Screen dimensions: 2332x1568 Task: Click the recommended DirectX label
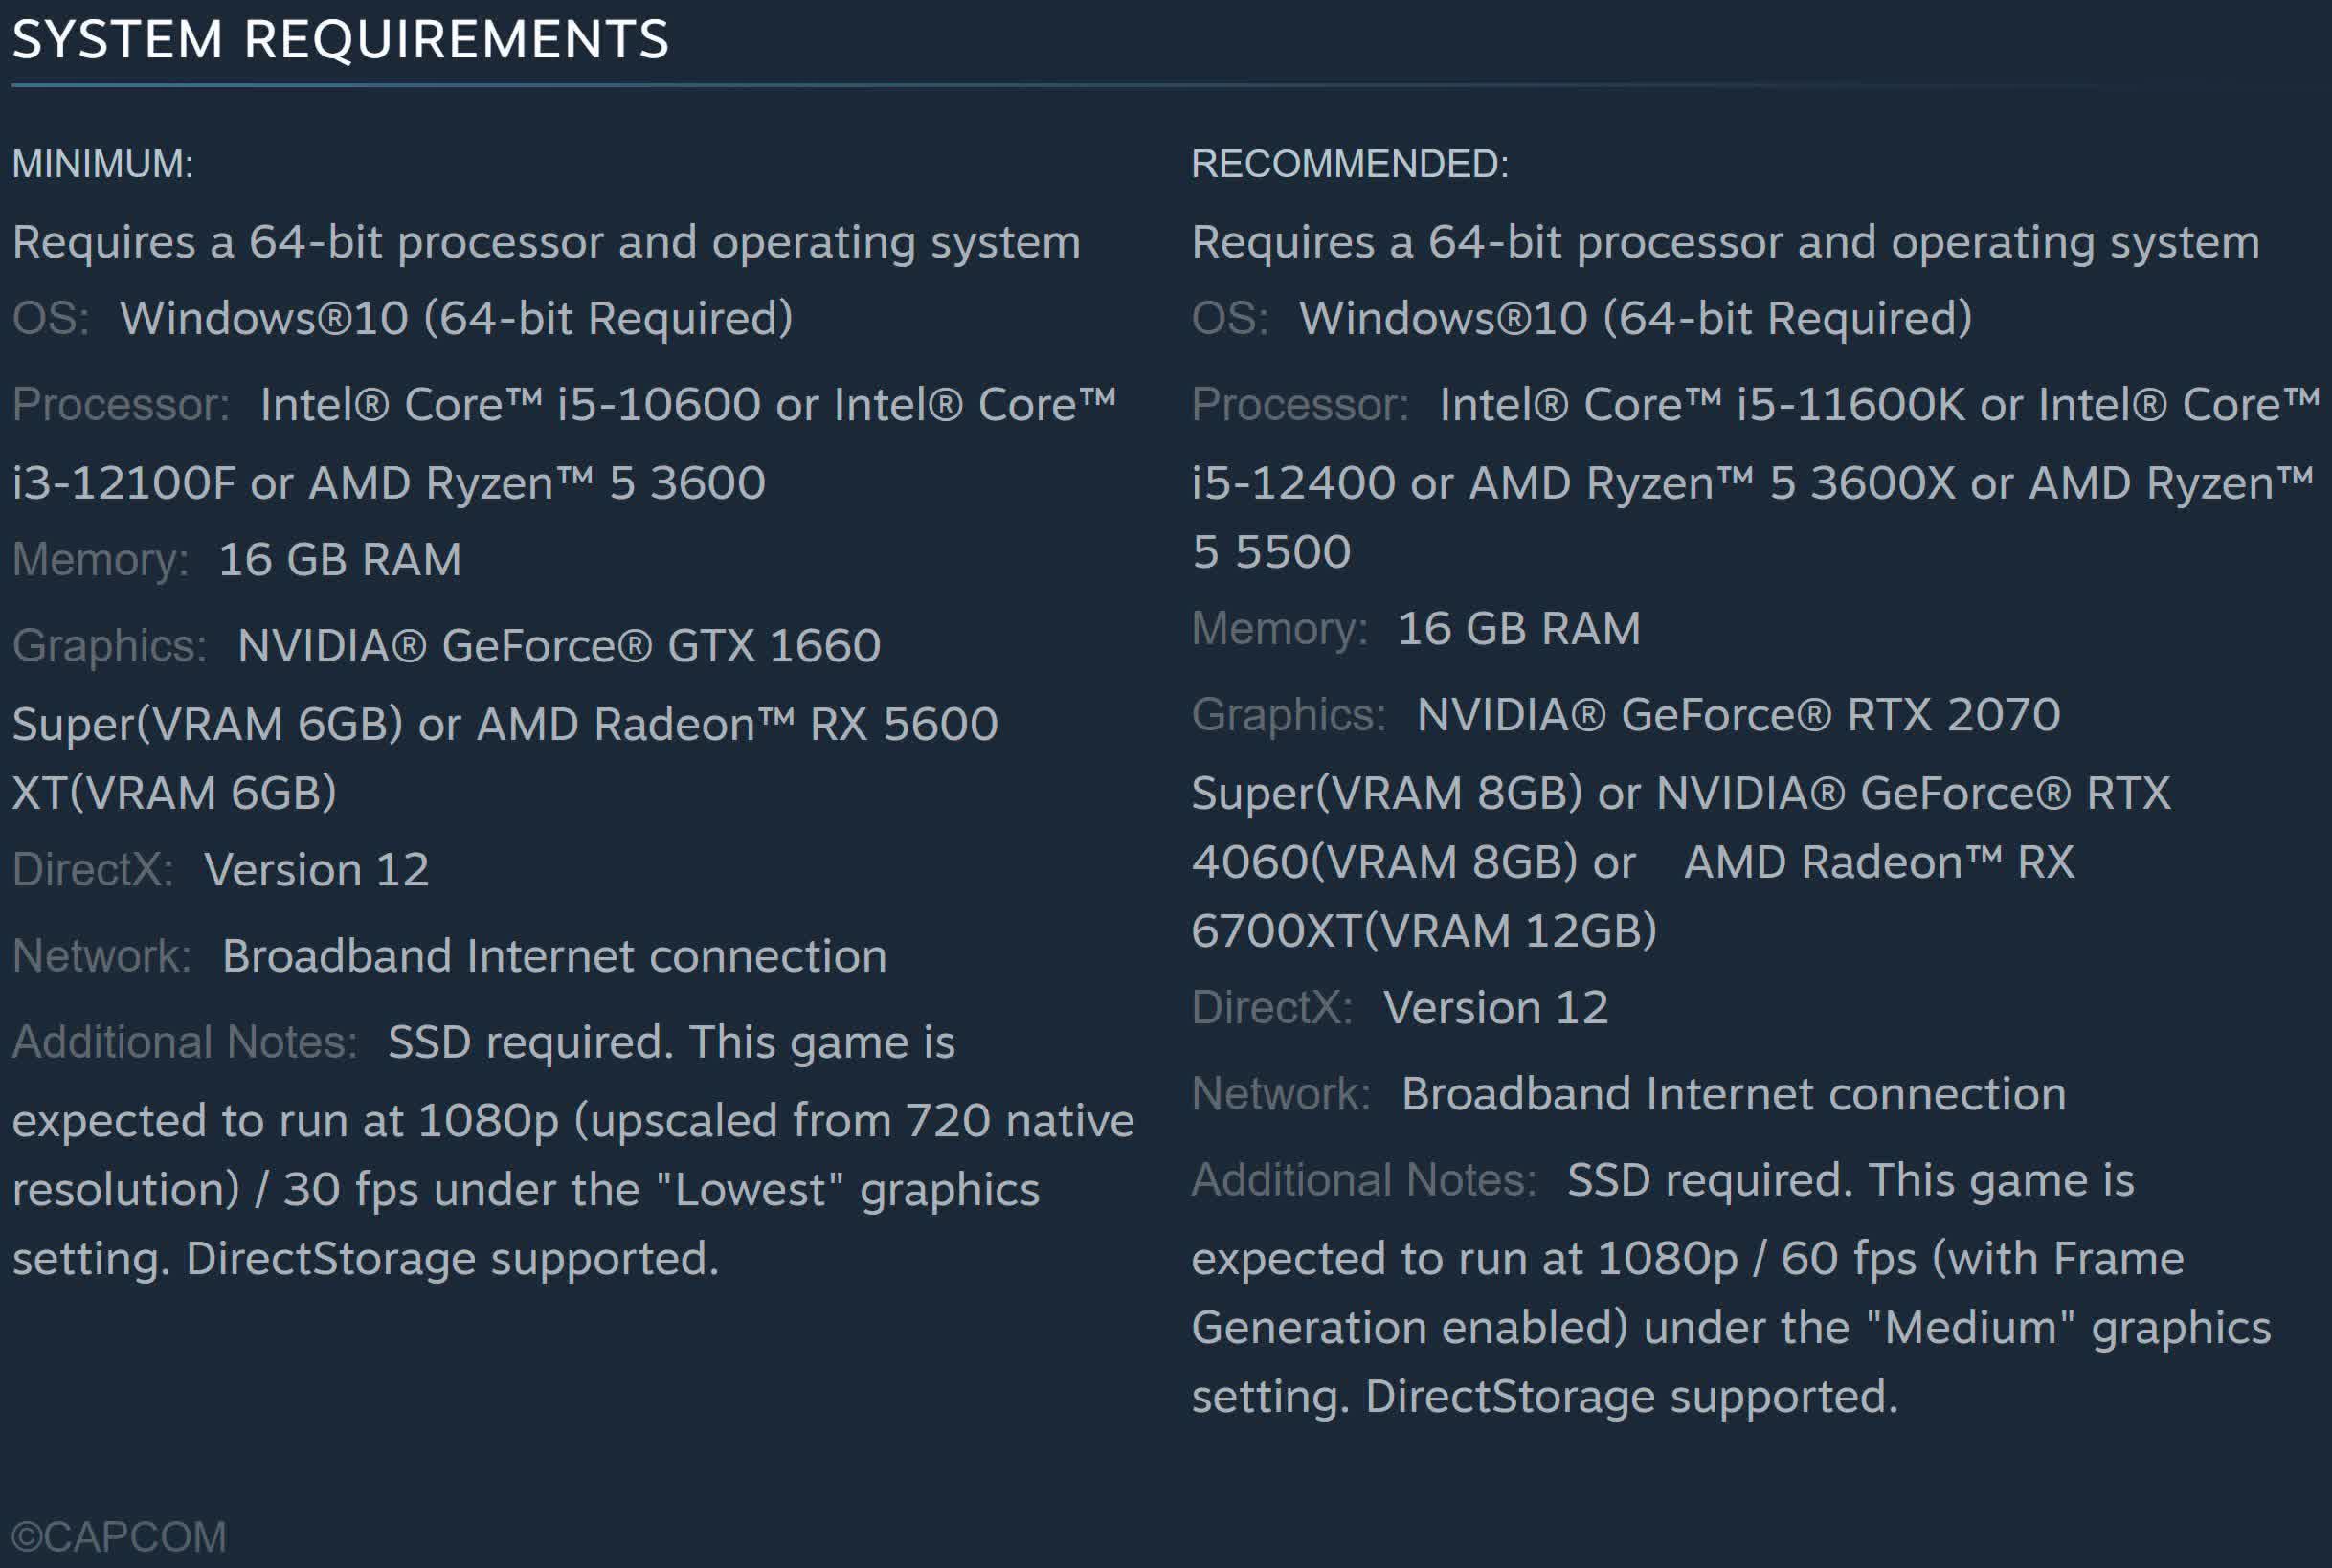tap(1272, 1008)
